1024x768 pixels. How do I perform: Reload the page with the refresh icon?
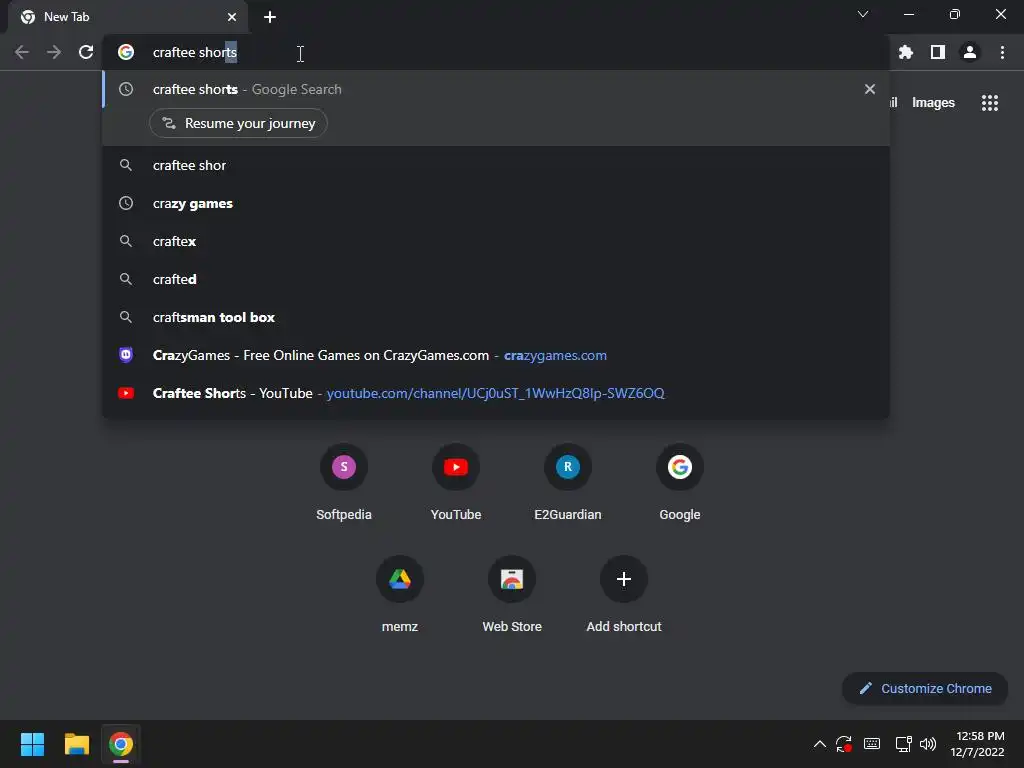tap(86, 52)
